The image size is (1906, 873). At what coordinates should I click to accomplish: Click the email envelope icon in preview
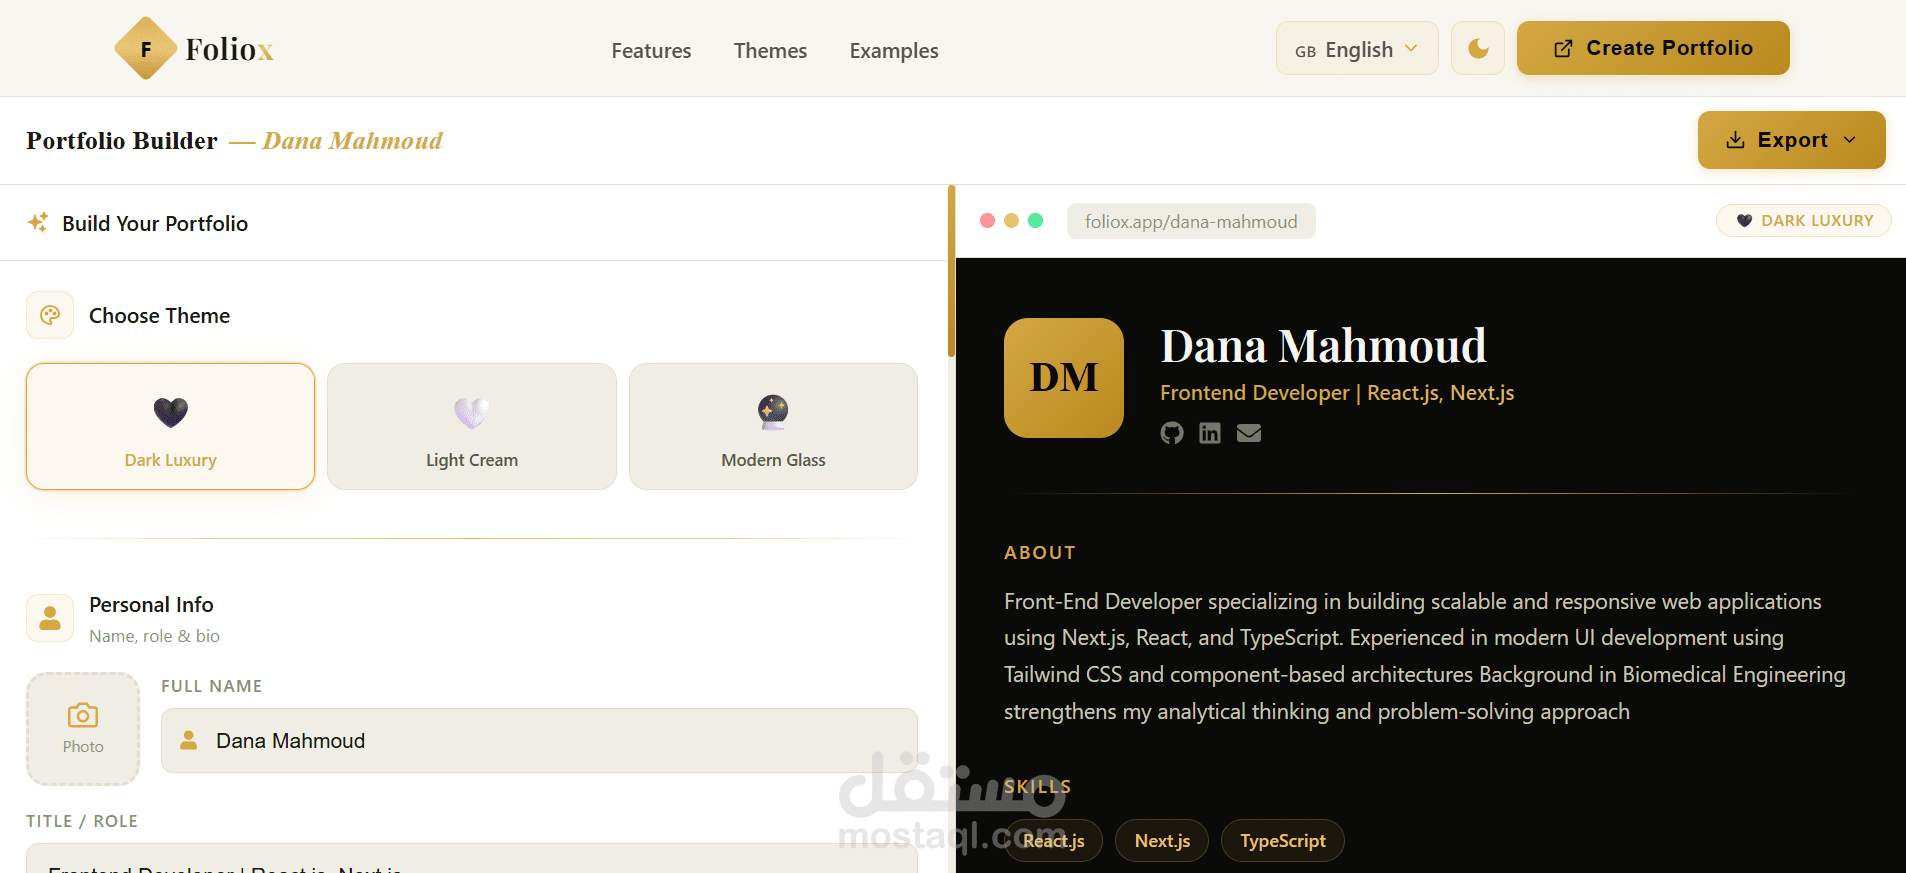[x=1249, y=433]
